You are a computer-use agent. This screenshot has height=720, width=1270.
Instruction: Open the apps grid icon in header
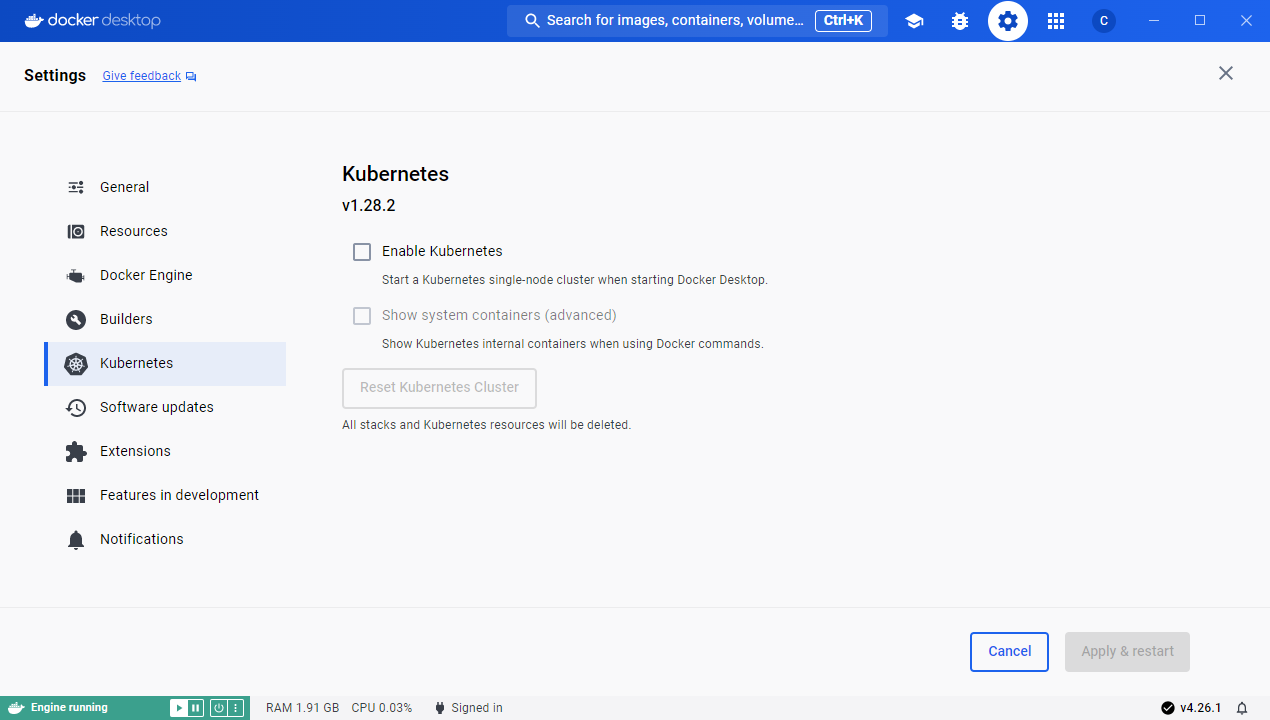point(1056,21)
